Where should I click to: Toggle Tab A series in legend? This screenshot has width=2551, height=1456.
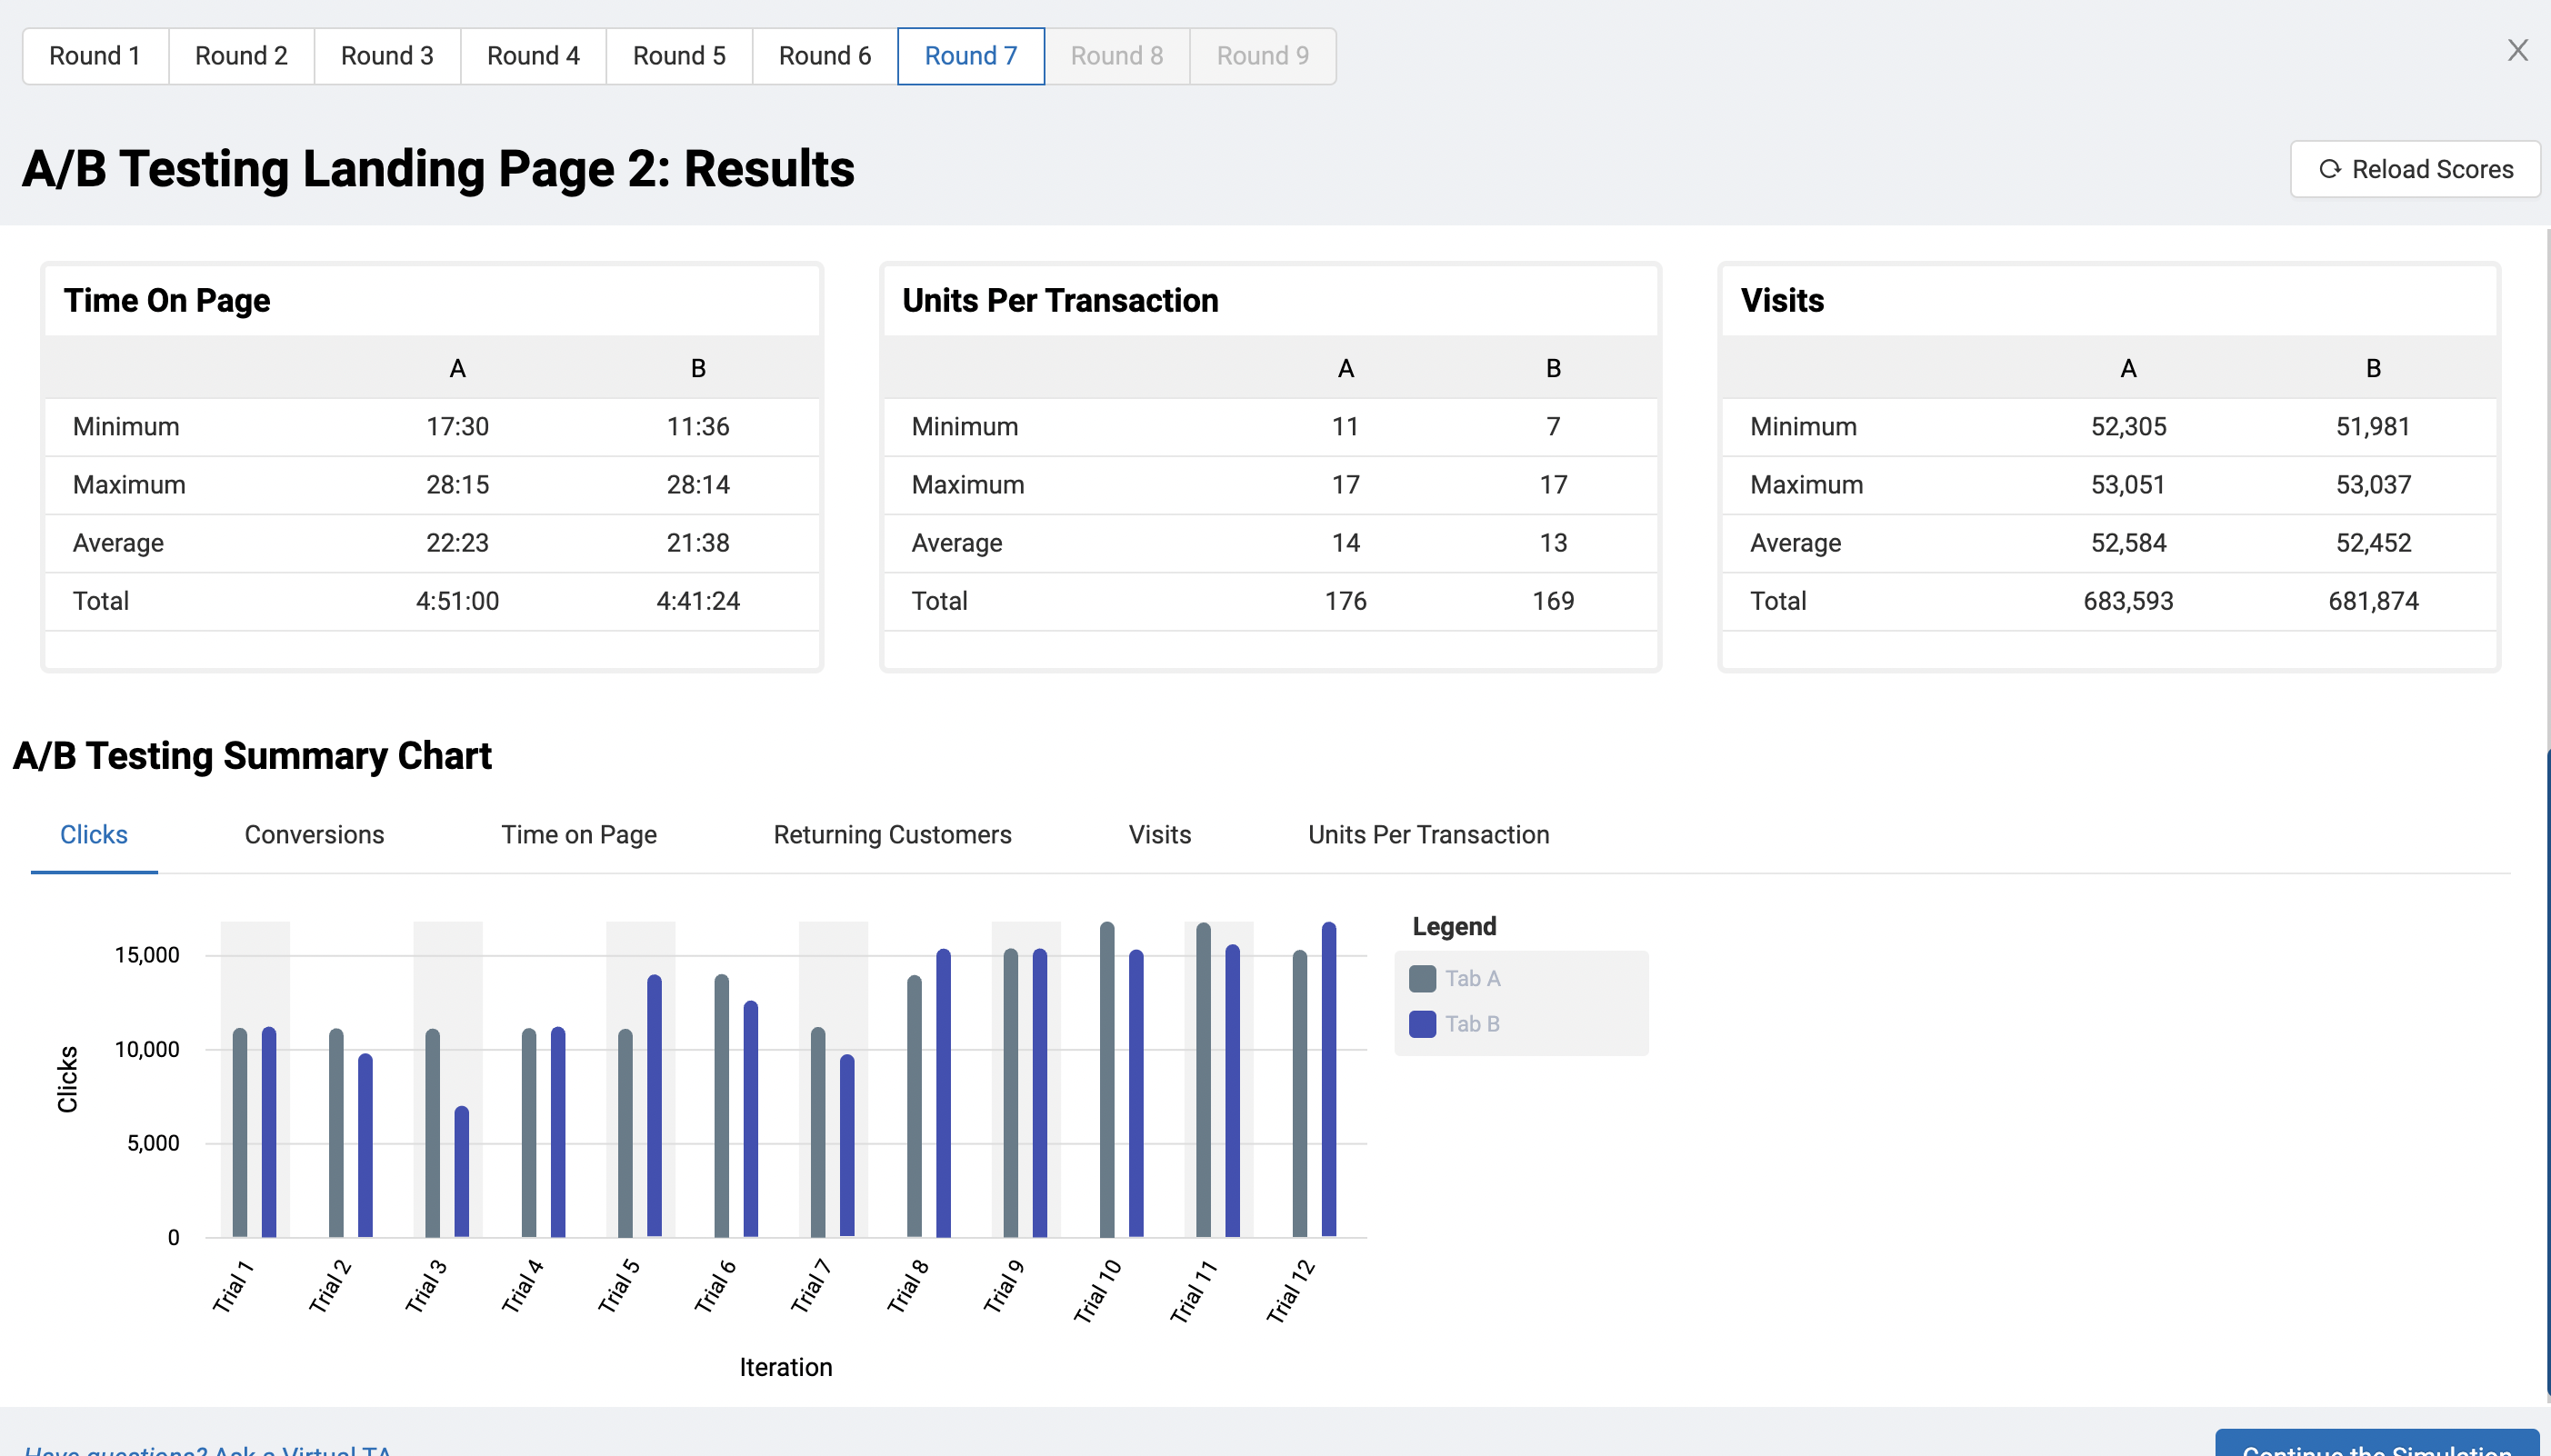click(1455, 978)
